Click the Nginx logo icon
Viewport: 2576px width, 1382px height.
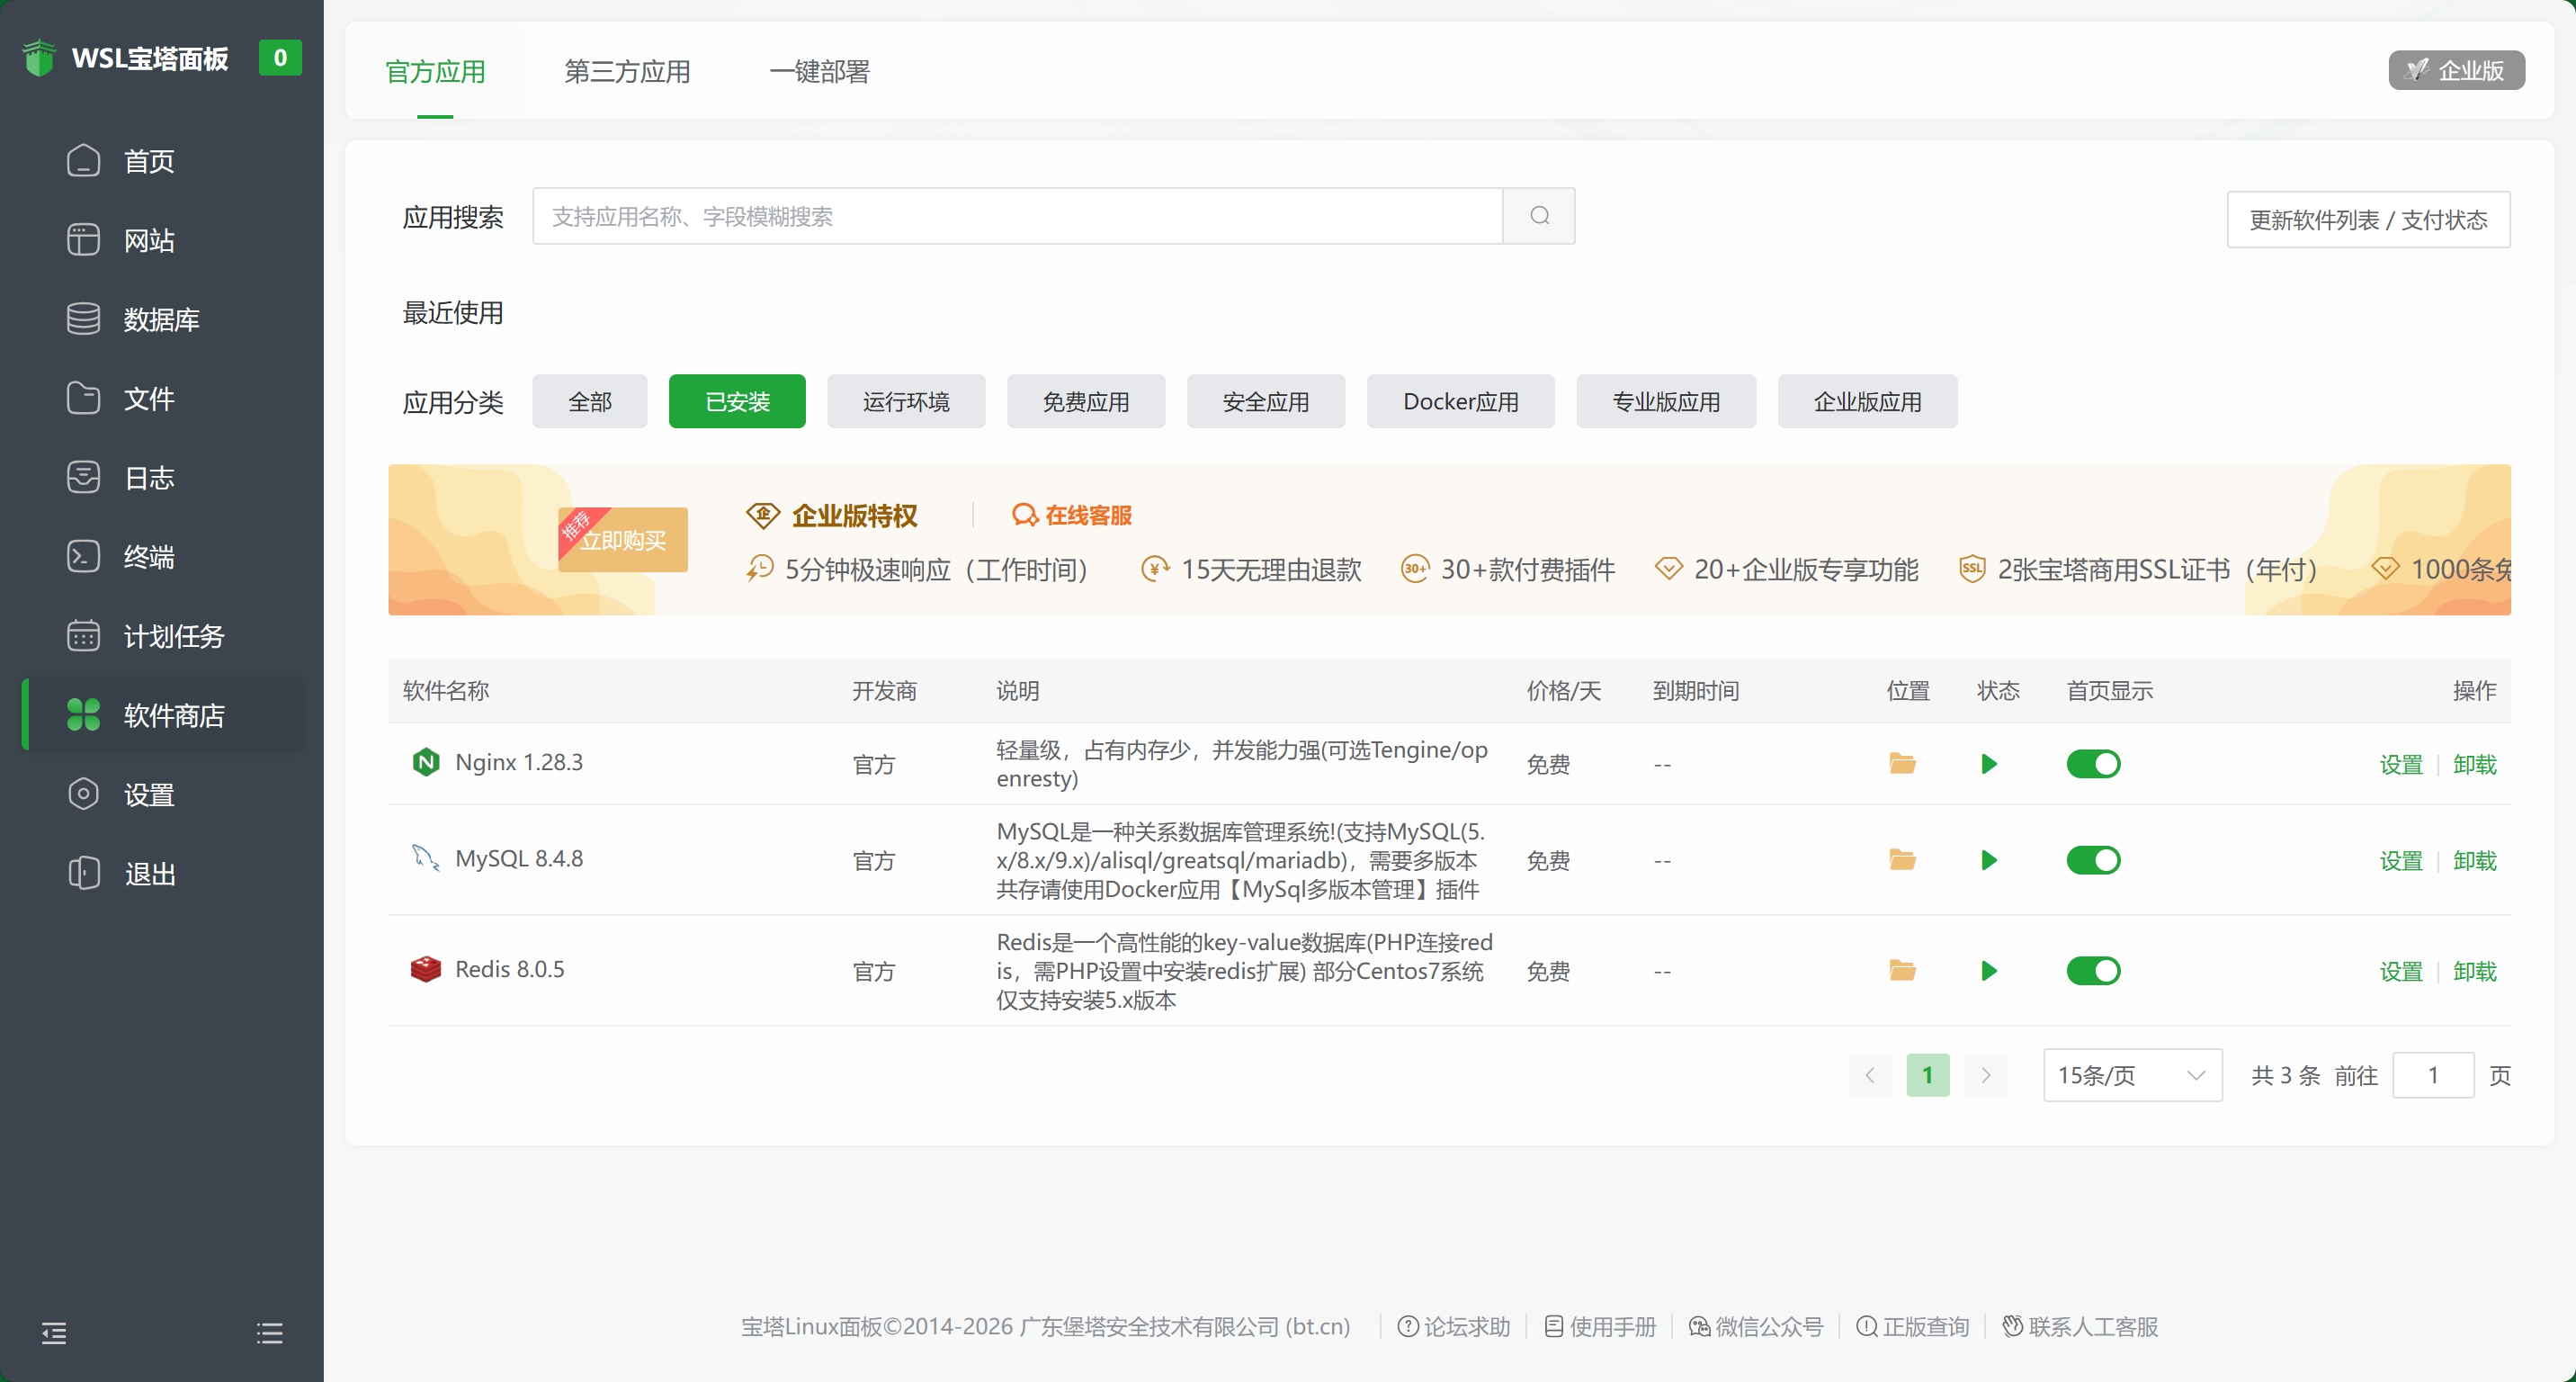coord(426,762)
